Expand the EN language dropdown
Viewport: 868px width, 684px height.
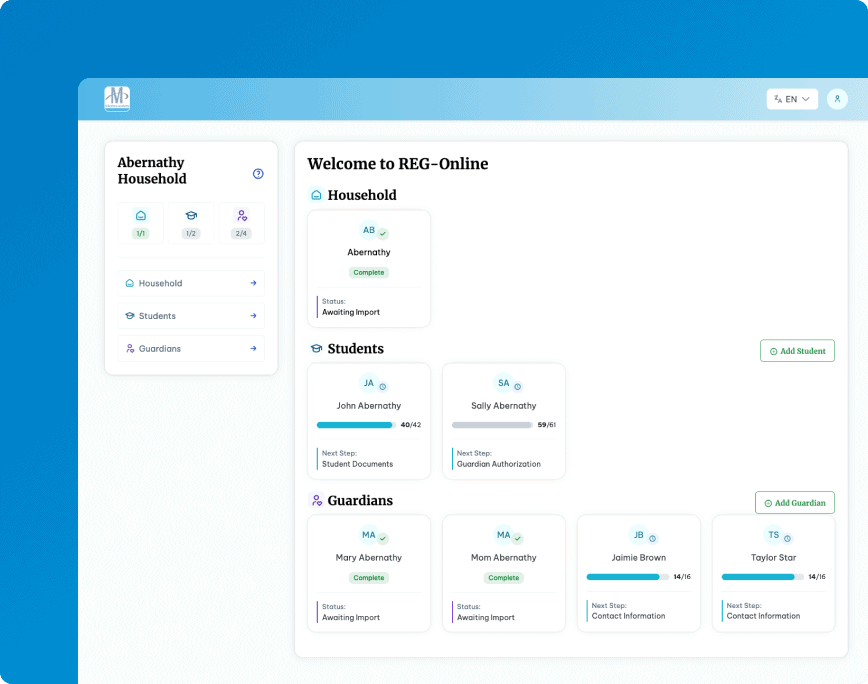(792, 98)
